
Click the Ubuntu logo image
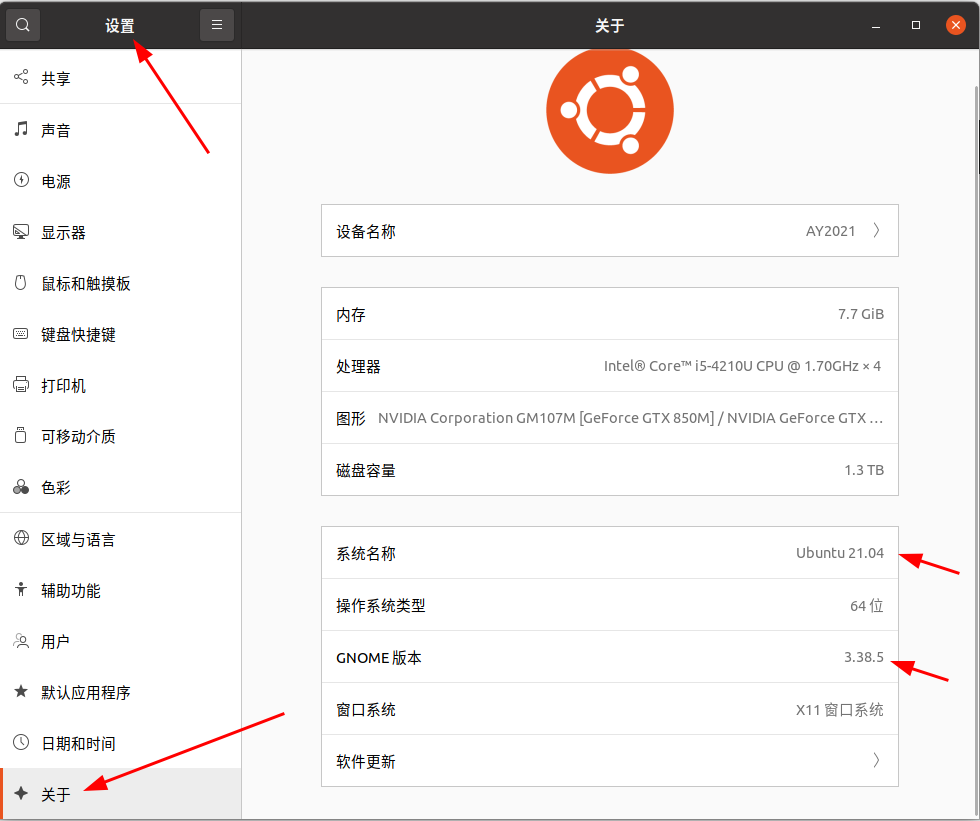click(609, 111)
